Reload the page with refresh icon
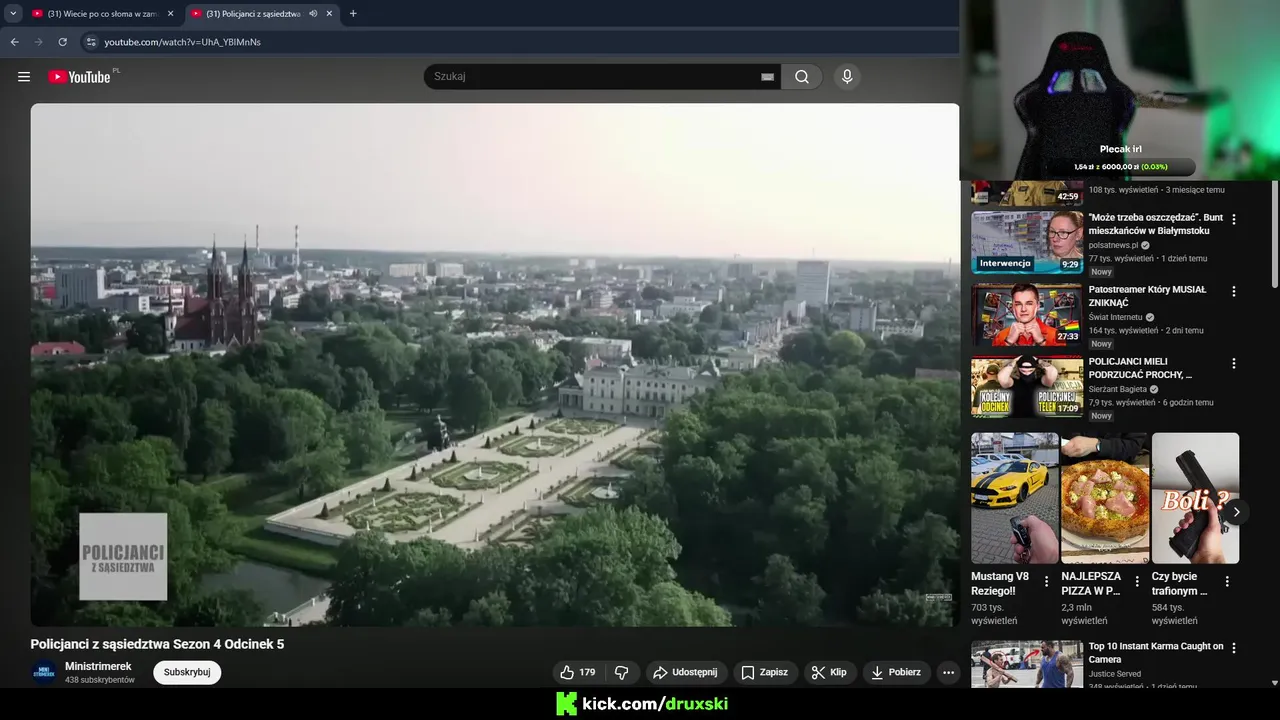The image size is (1280, 720). pyautogui.click(x=62, y=42)
